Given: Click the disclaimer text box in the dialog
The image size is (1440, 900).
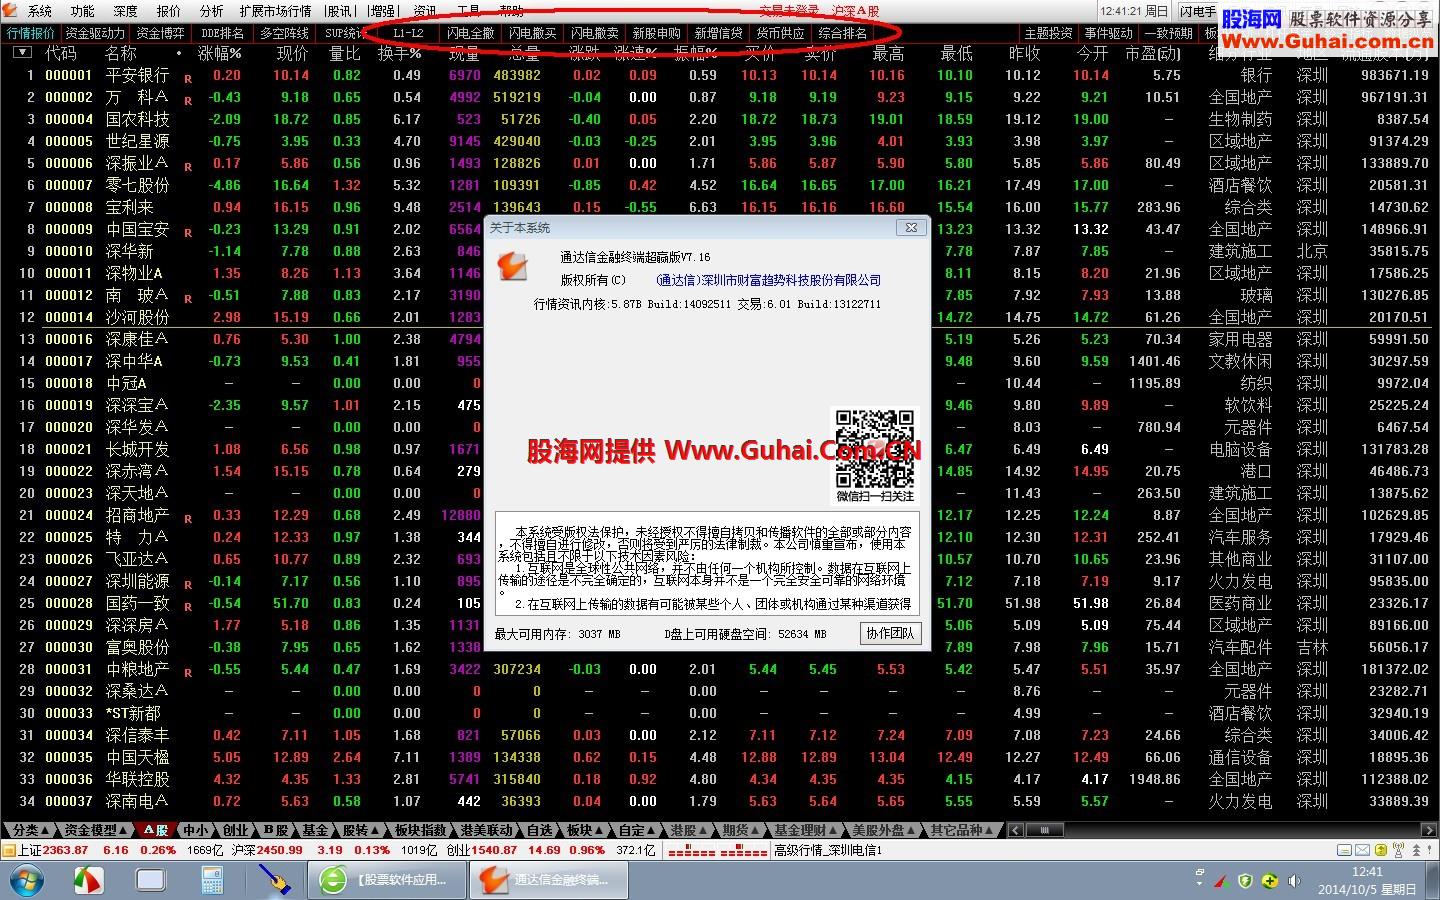Looking at the screenshot, I should pyautogui.click(x=705, y=564).
